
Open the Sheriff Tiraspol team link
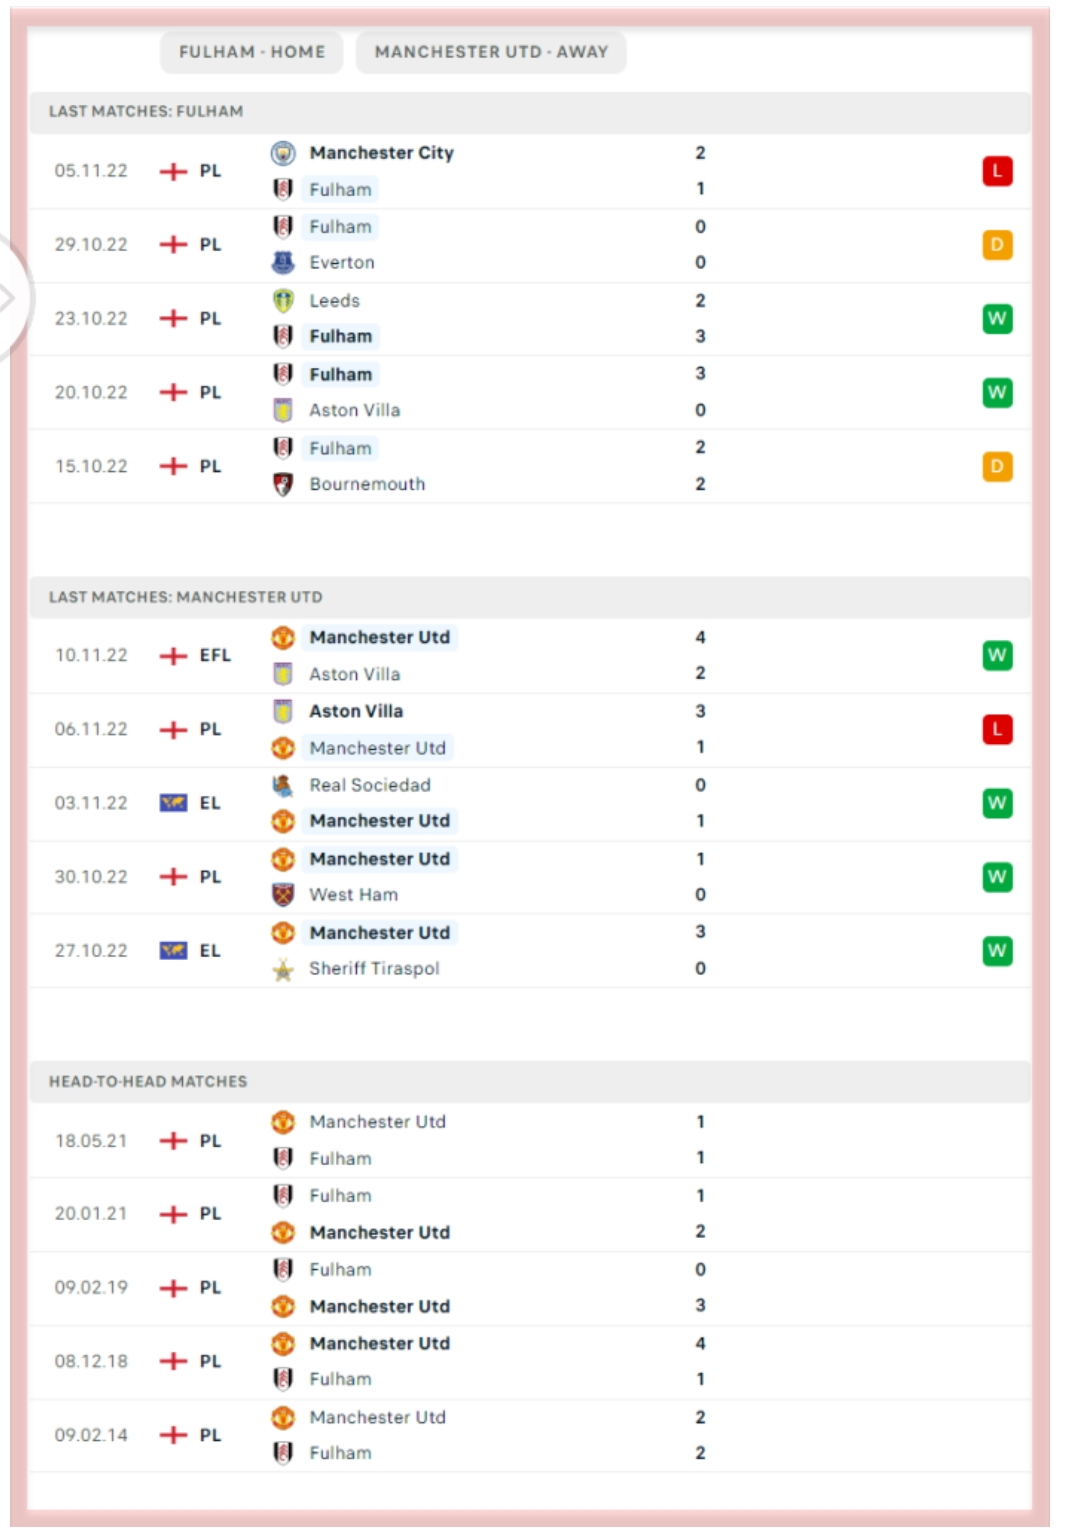point(374,969)
